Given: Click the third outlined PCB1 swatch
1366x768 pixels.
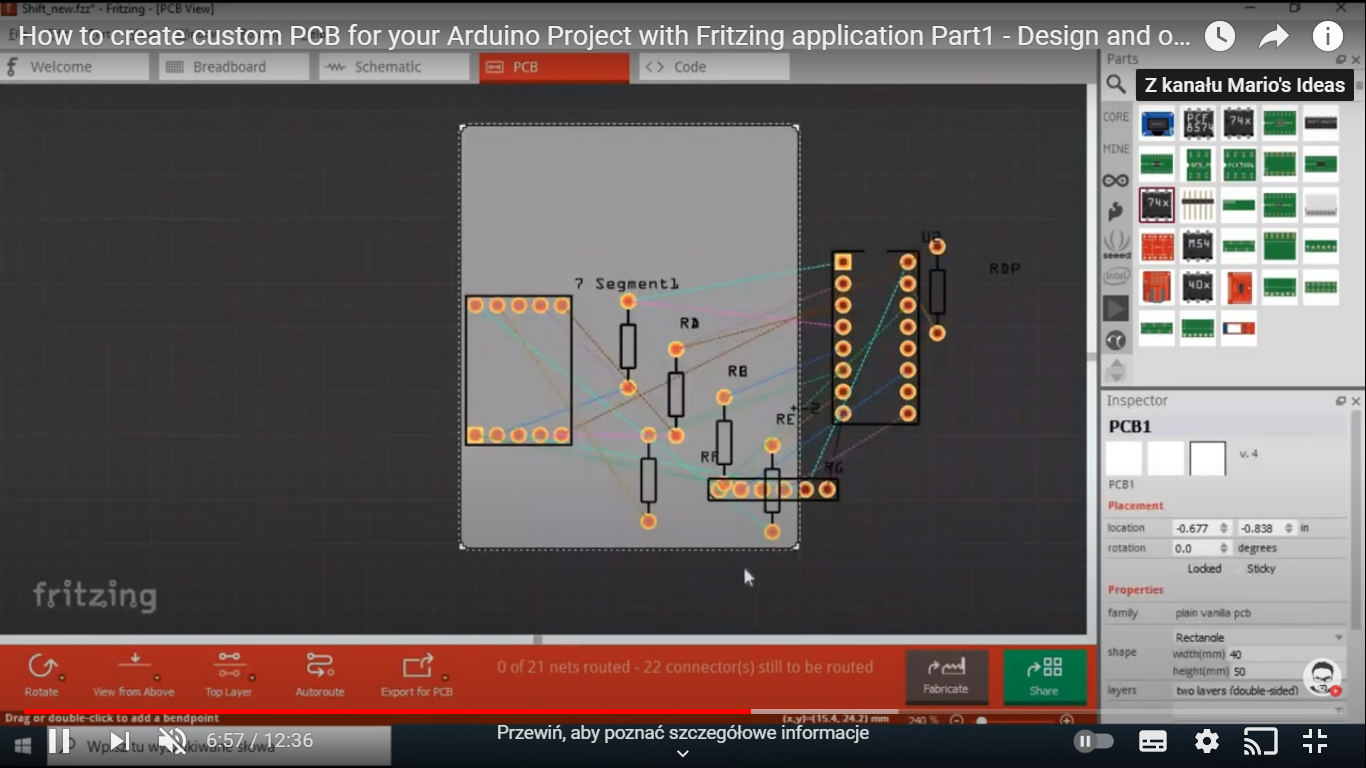Looking at the screenshot, I should pos(1207,459).
